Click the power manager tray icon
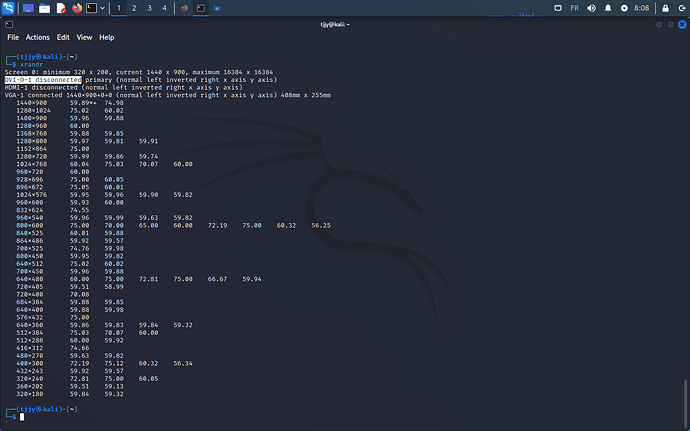This screenshot has height=431, width=690. pos(624,8)
